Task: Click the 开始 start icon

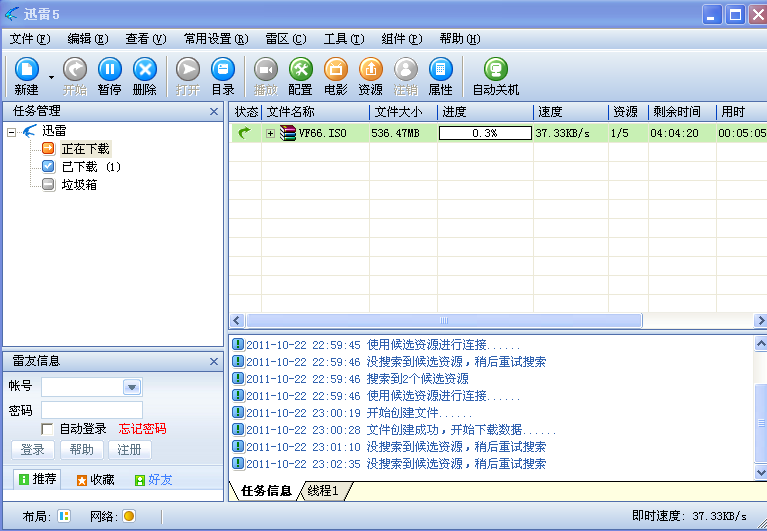Action: click(75, 69)
